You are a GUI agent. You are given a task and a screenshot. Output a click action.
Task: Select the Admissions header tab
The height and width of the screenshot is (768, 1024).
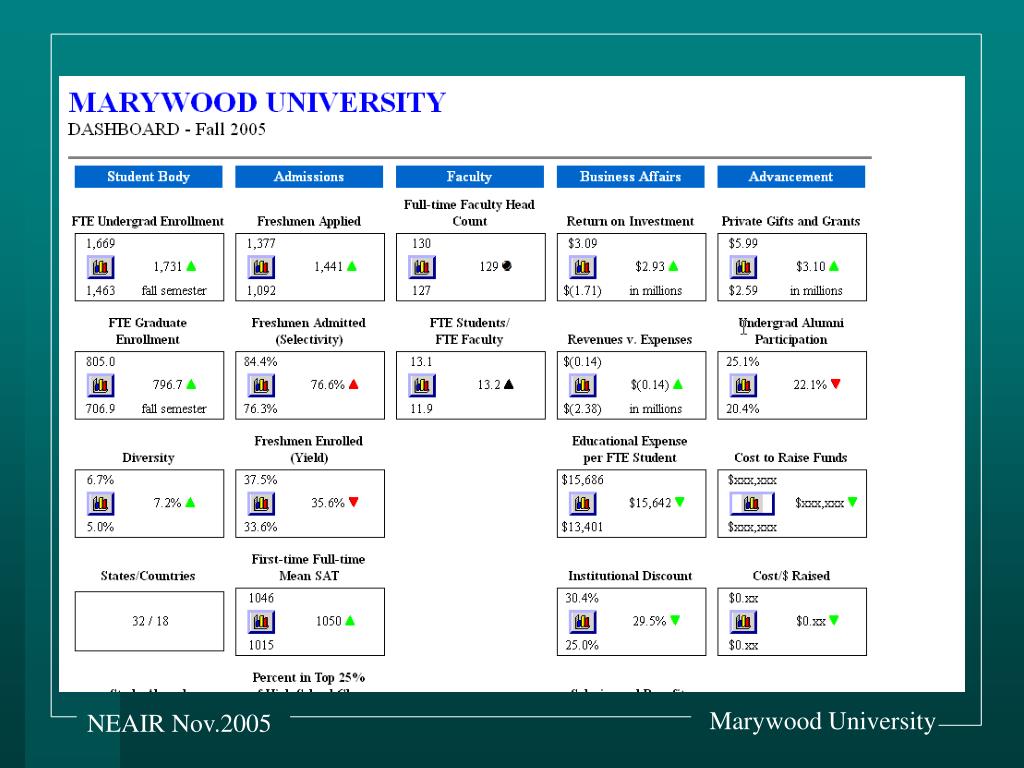point(309,177)
